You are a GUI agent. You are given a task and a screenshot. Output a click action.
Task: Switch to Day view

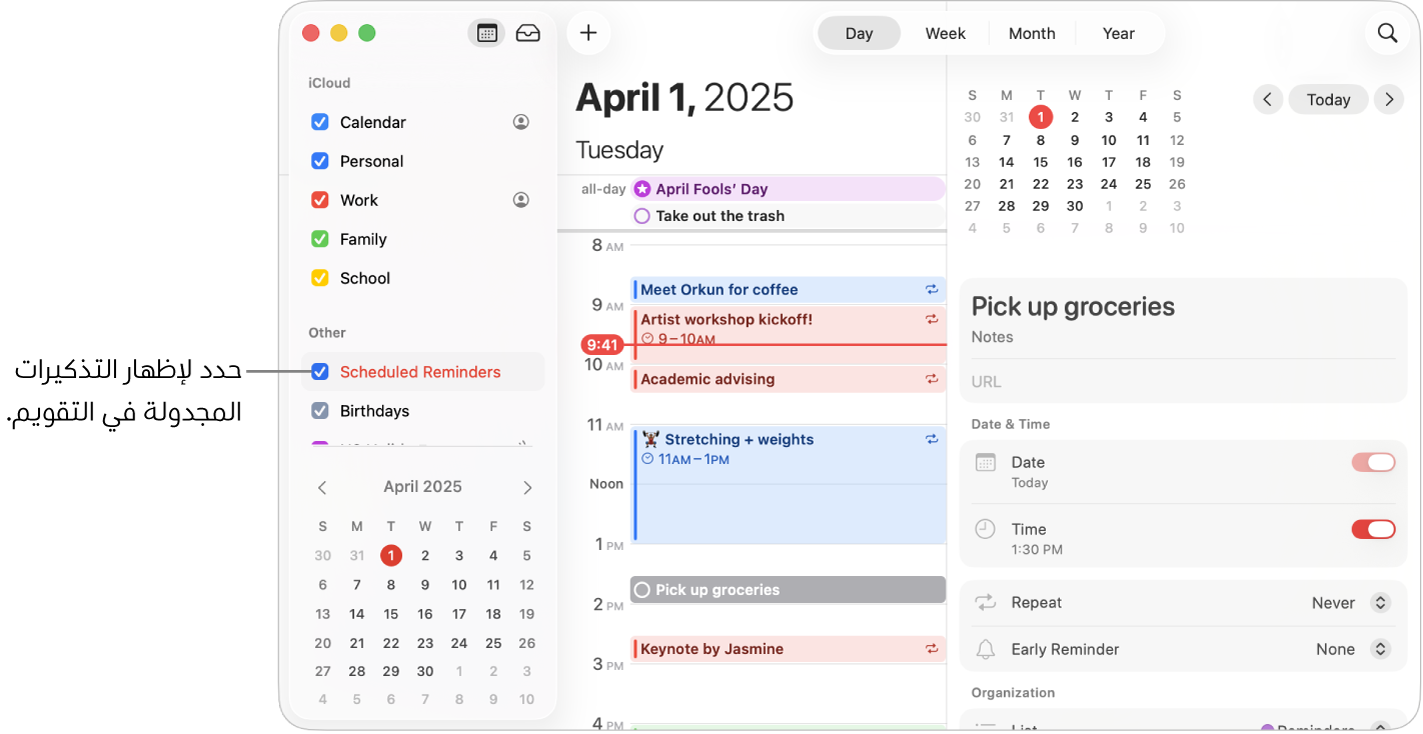[859, 33]
